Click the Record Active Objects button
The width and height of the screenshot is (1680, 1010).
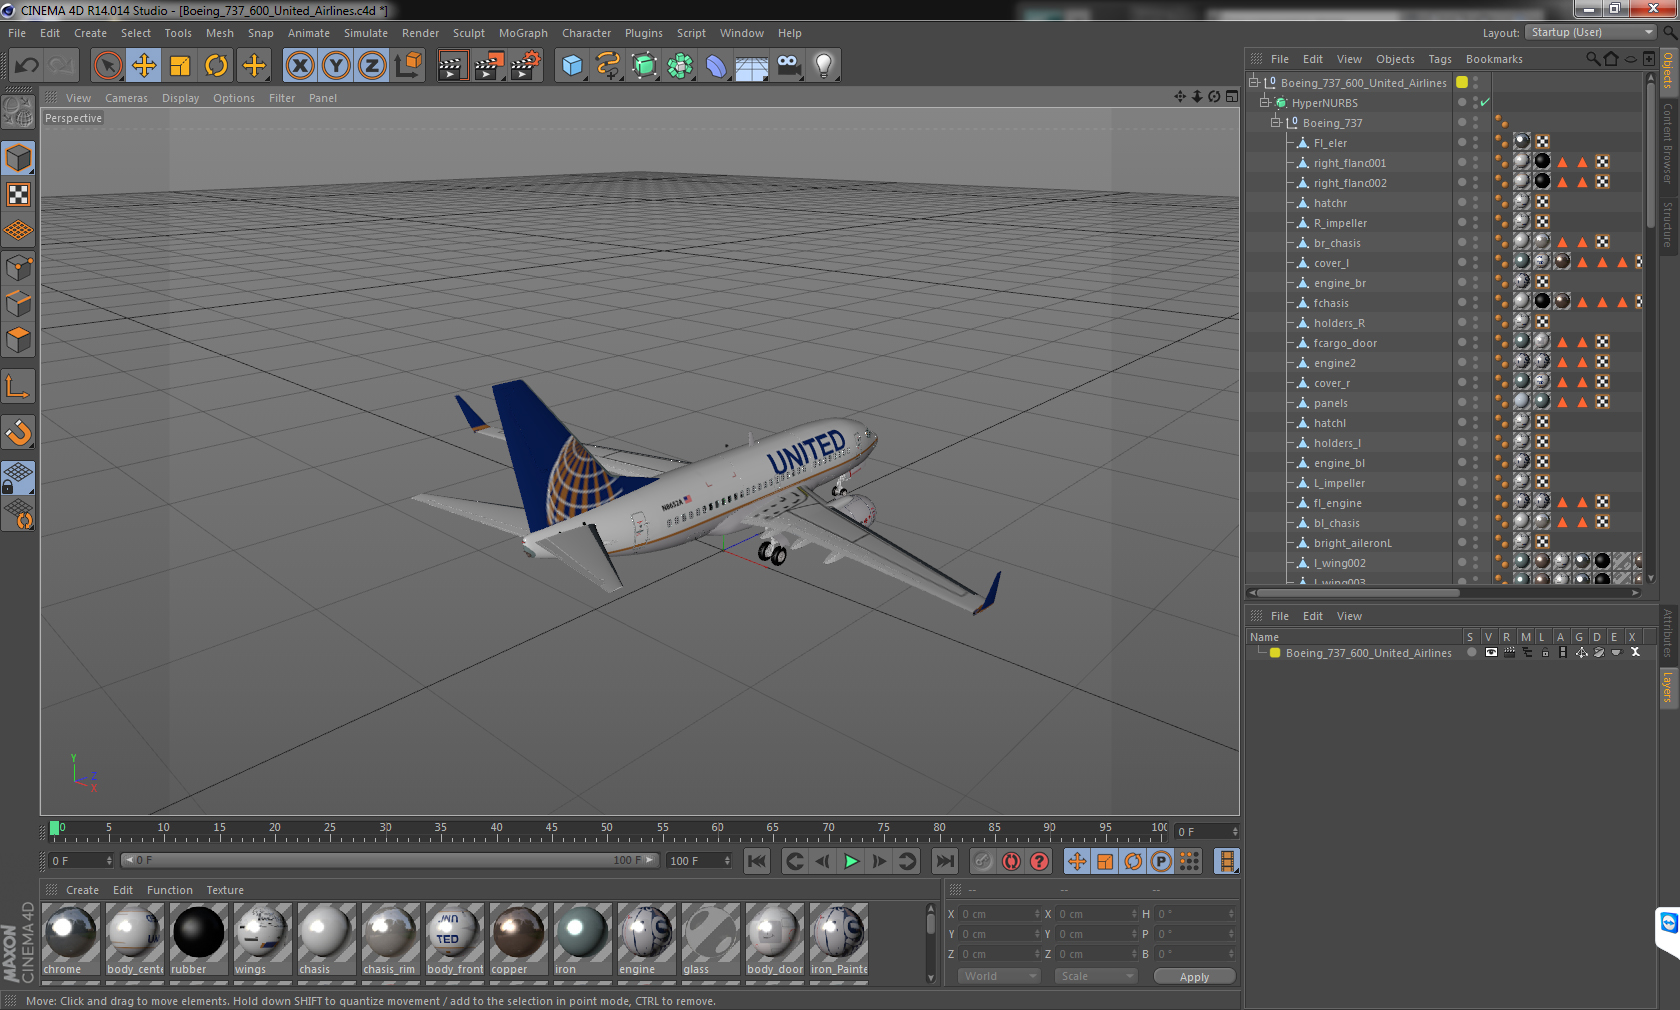coord(983,861)
